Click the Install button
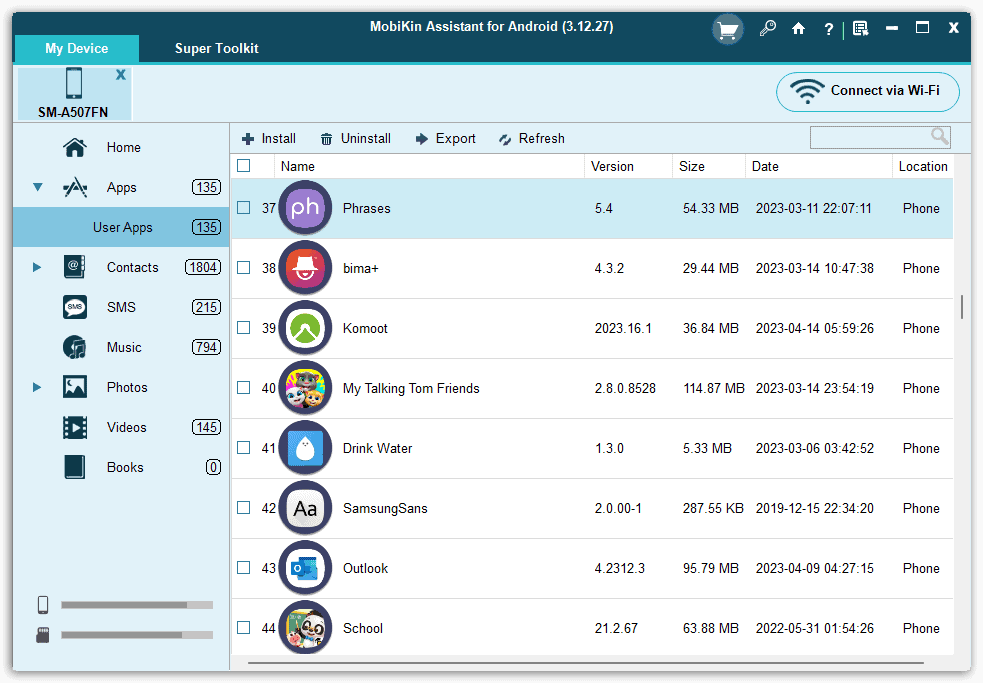This screenshot has width=983, height=683. 269,139
